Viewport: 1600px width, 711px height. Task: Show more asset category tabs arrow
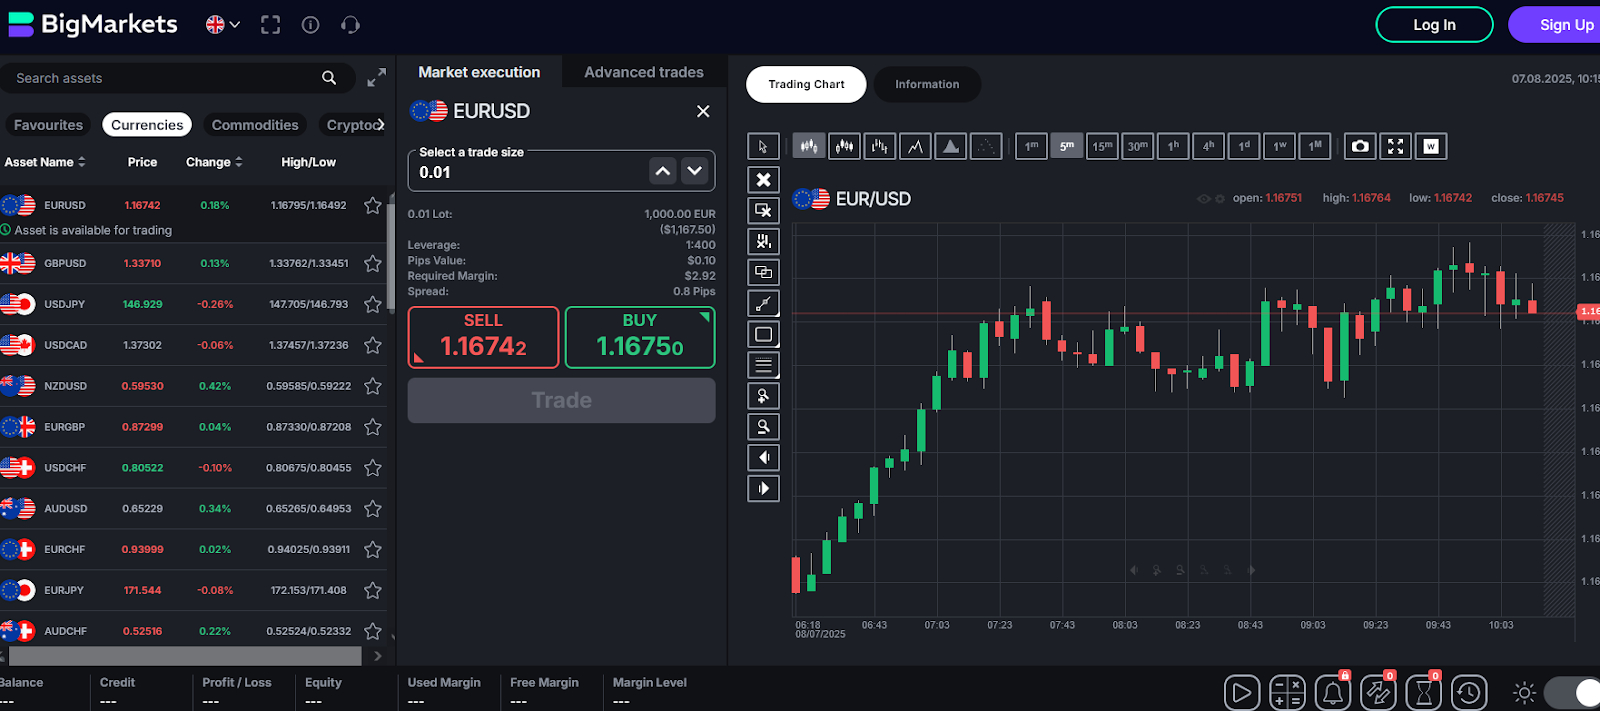380,125
